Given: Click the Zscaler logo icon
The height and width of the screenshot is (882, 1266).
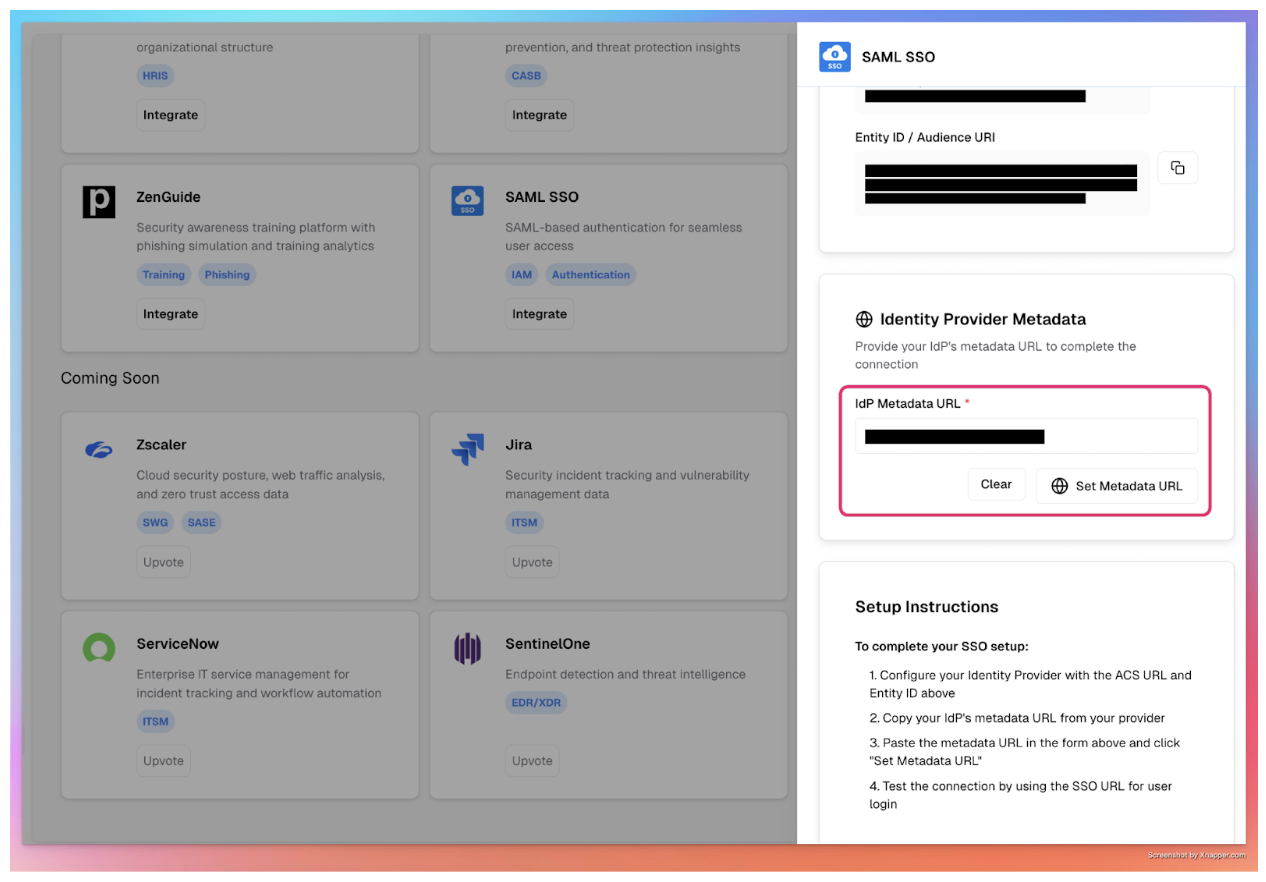Looking at the screenshot, I should [99, 450].
